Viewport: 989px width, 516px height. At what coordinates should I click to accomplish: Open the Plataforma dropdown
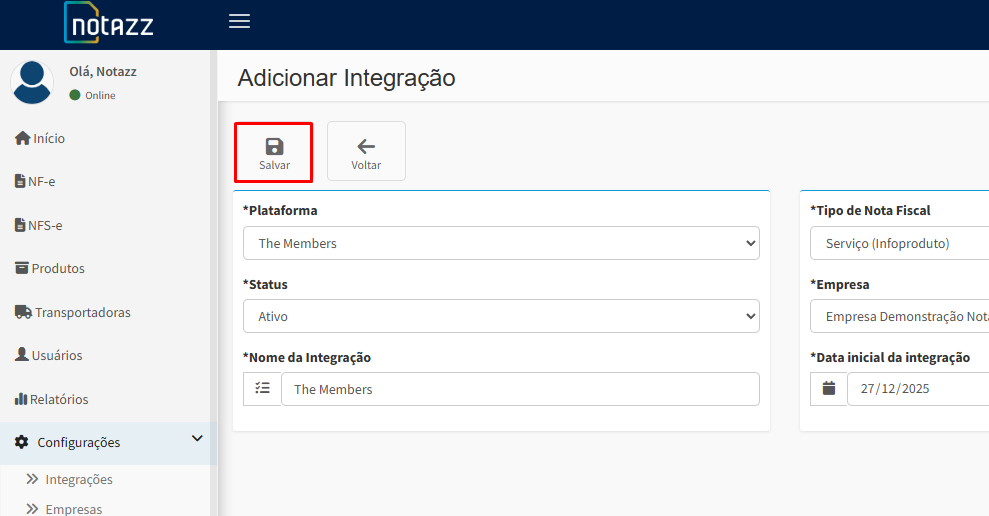click(x=501, y=243)
